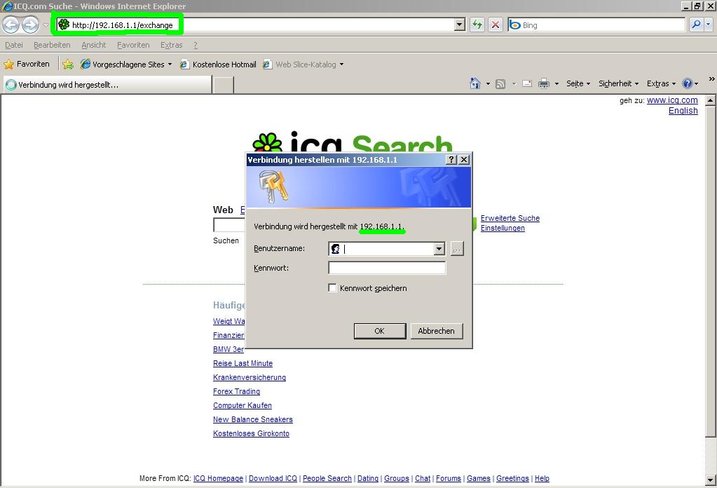
Task: Open the New Balance Sneakers link
Action: coord(253,419)
